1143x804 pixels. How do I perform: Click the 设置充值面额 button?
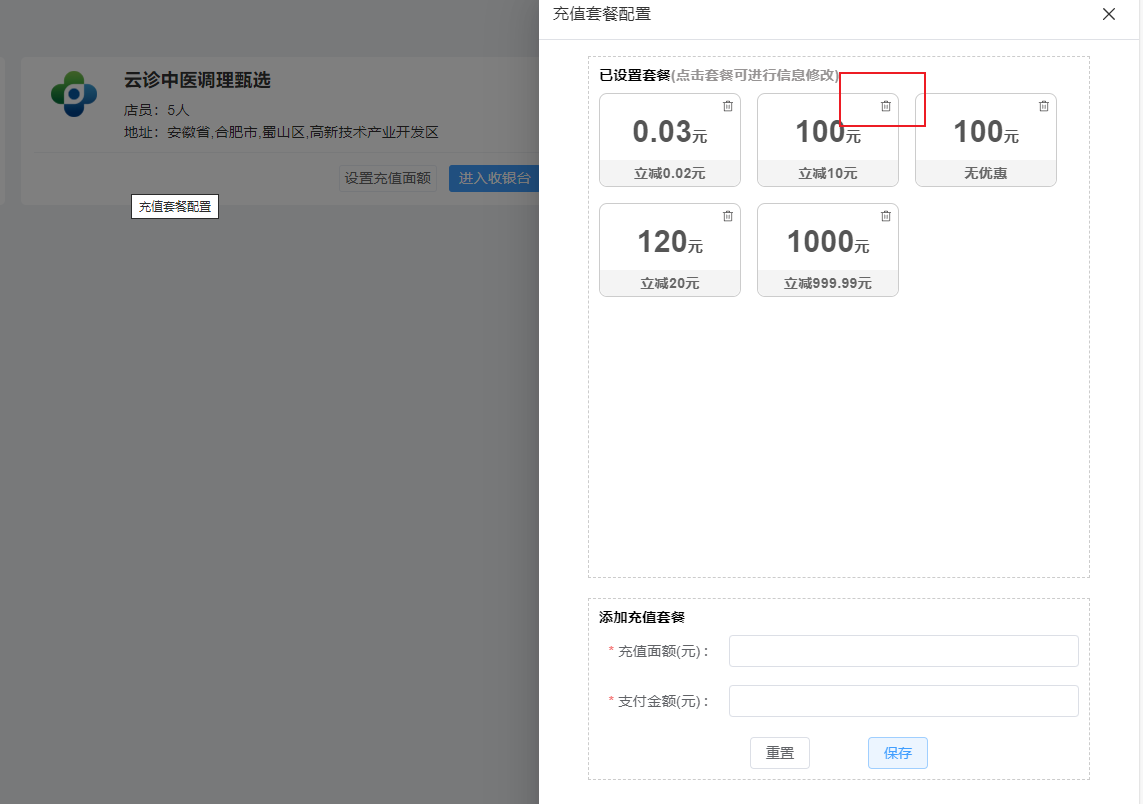coord(387,178)
